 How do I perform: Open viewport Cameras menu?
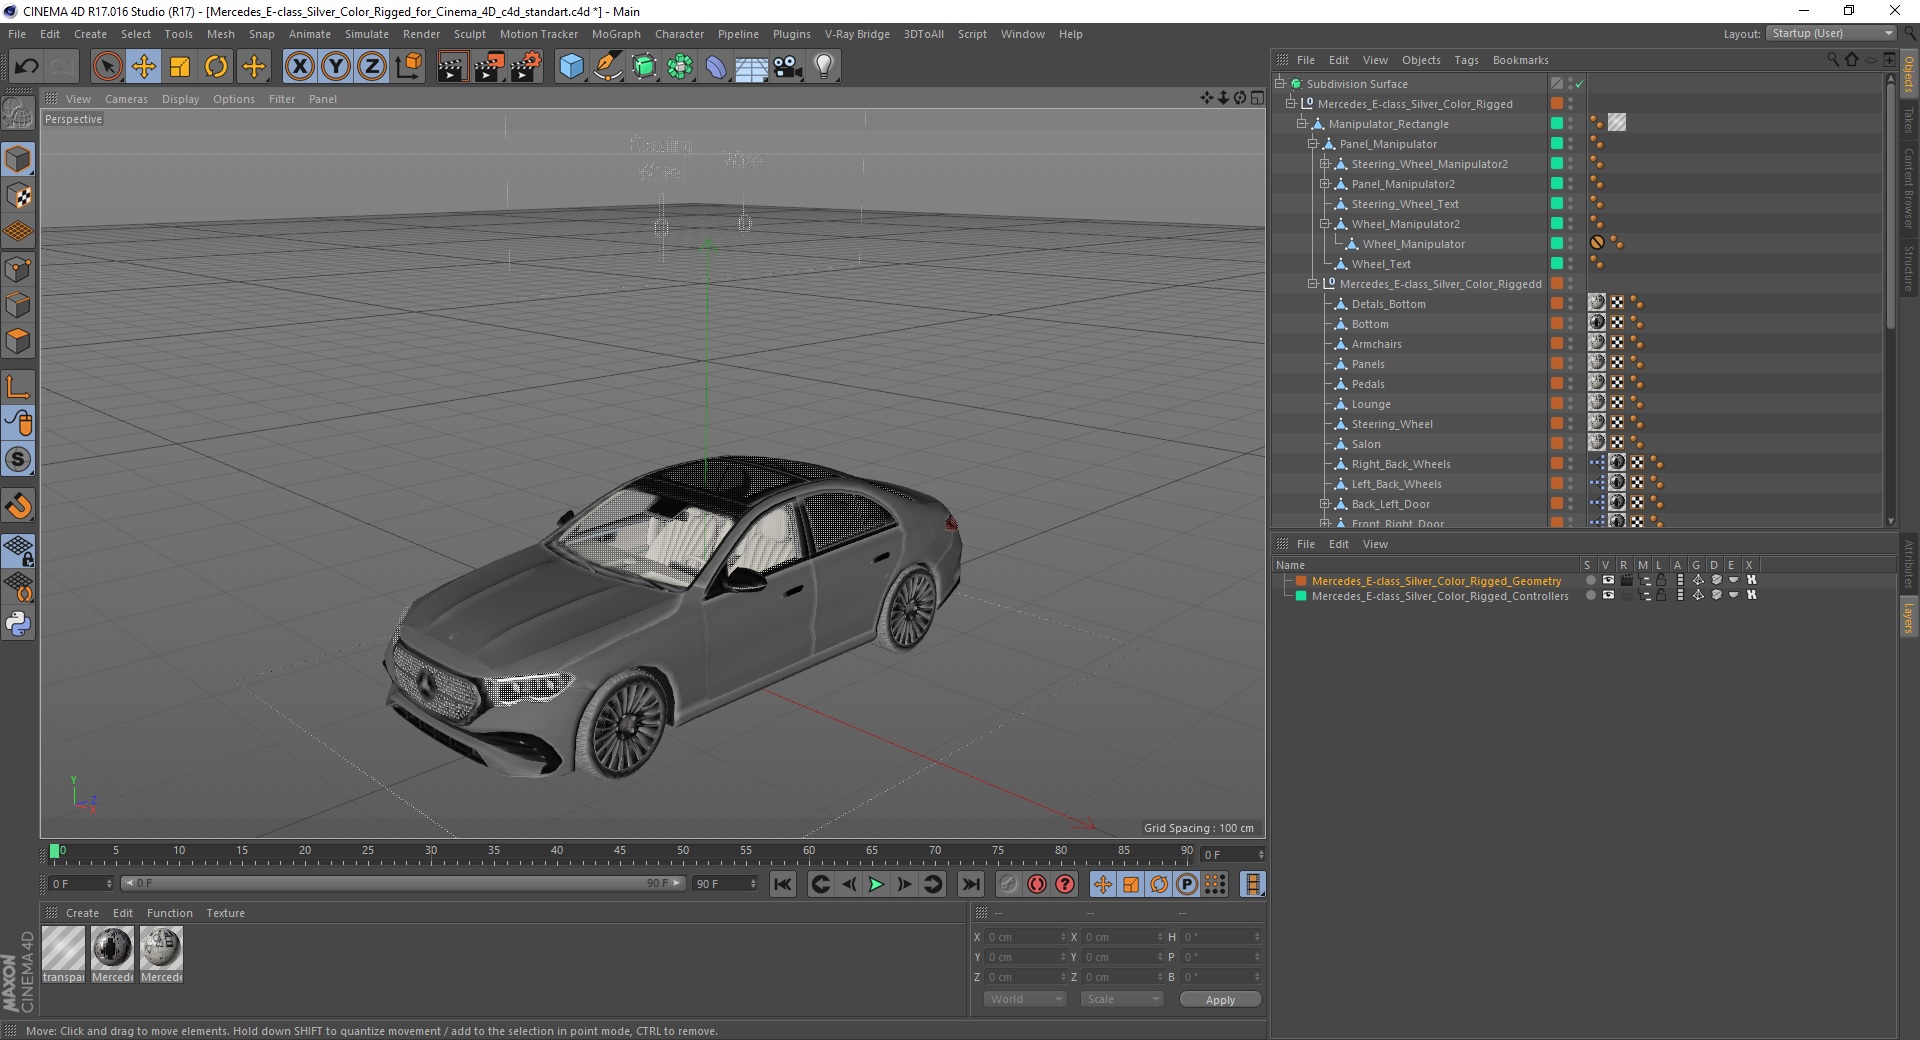(126, 99)
